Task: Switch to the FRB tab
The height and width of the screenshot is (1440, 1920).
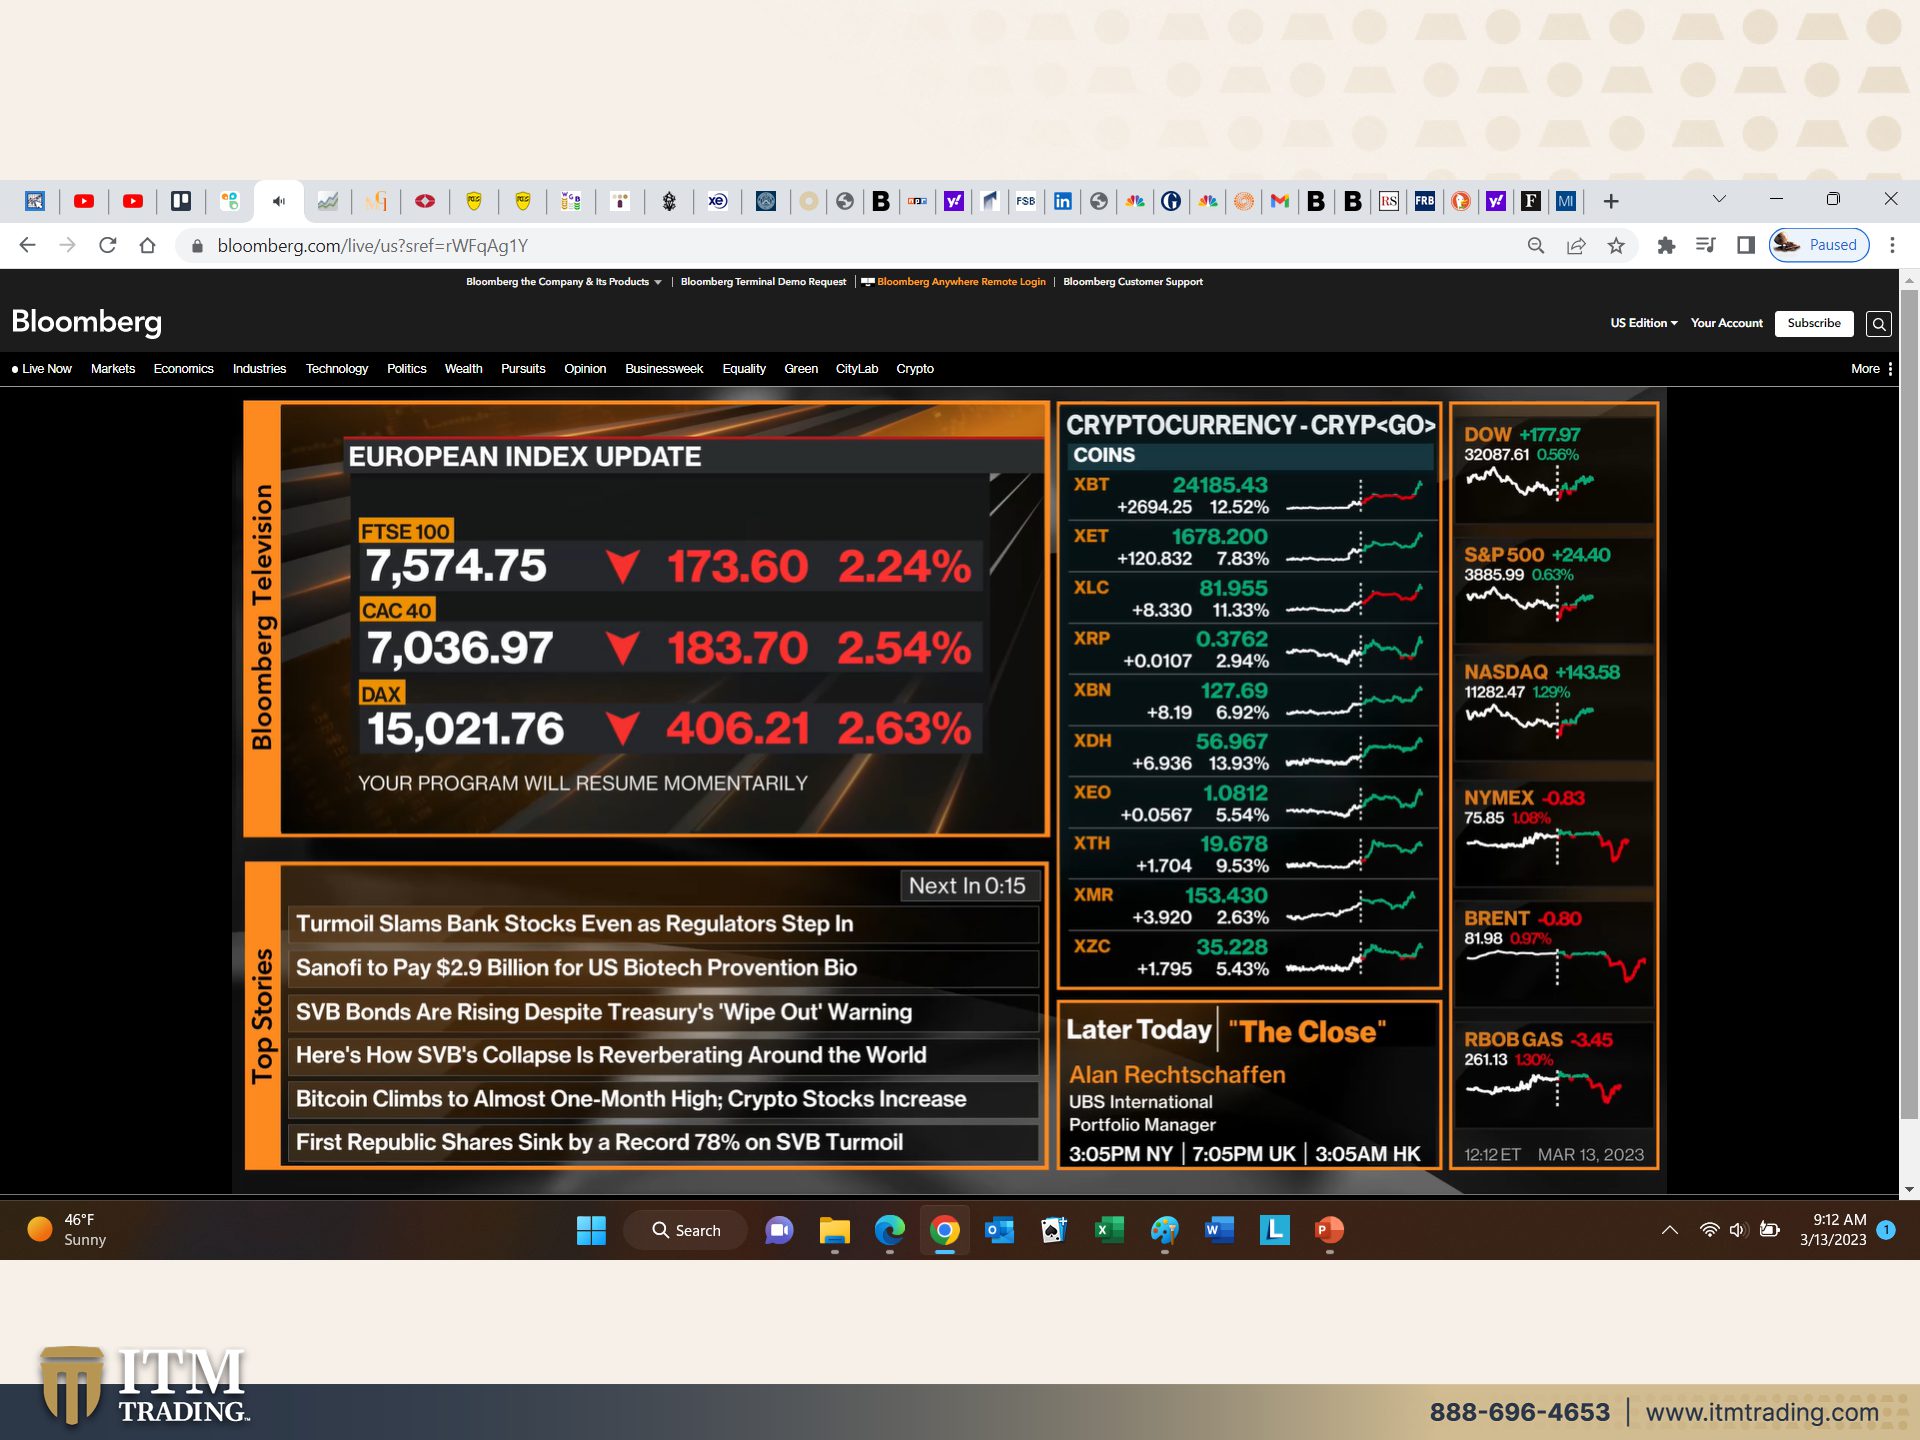Action: [x=1425, y=201]
